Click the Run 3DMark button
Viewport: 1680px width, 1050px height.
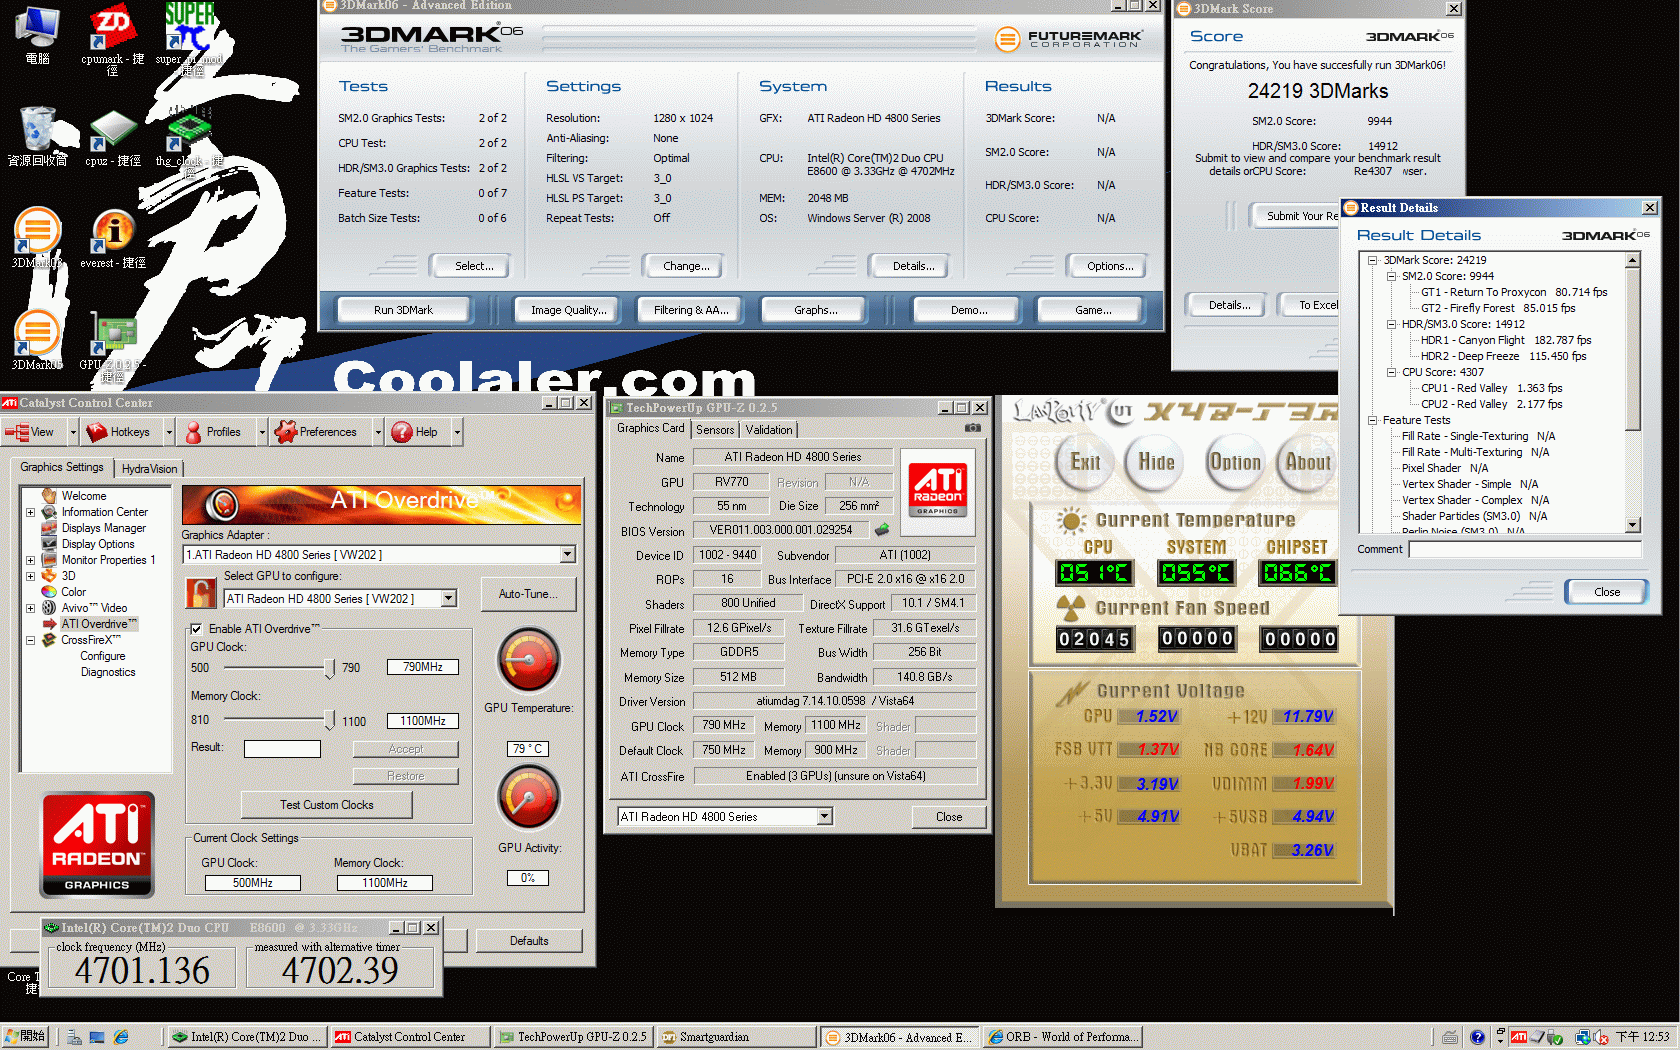403,310
